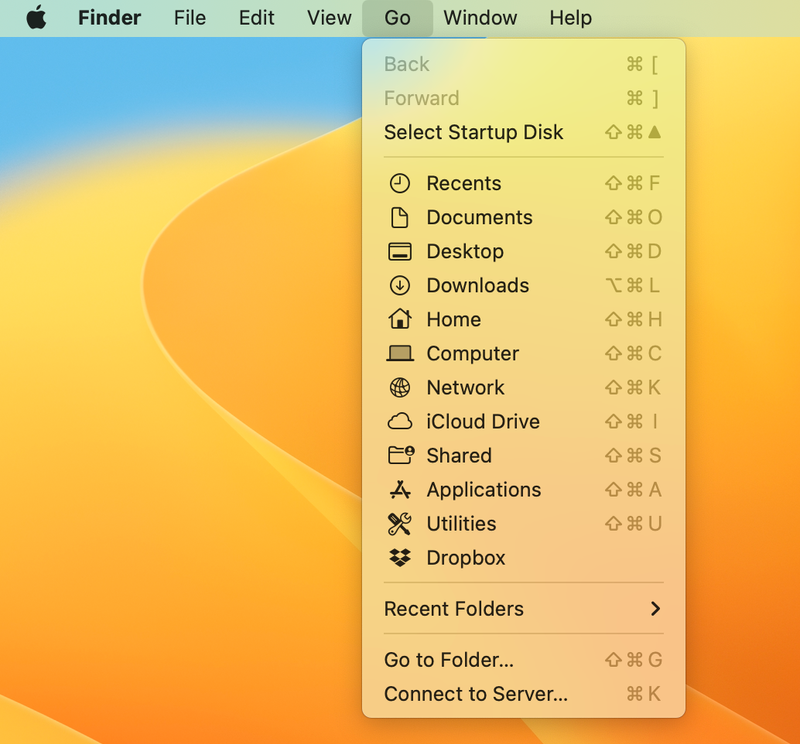The image size is (800, 744).
Task: Expand the Recent Folders submenu arrow
Action: pos(655,608)
